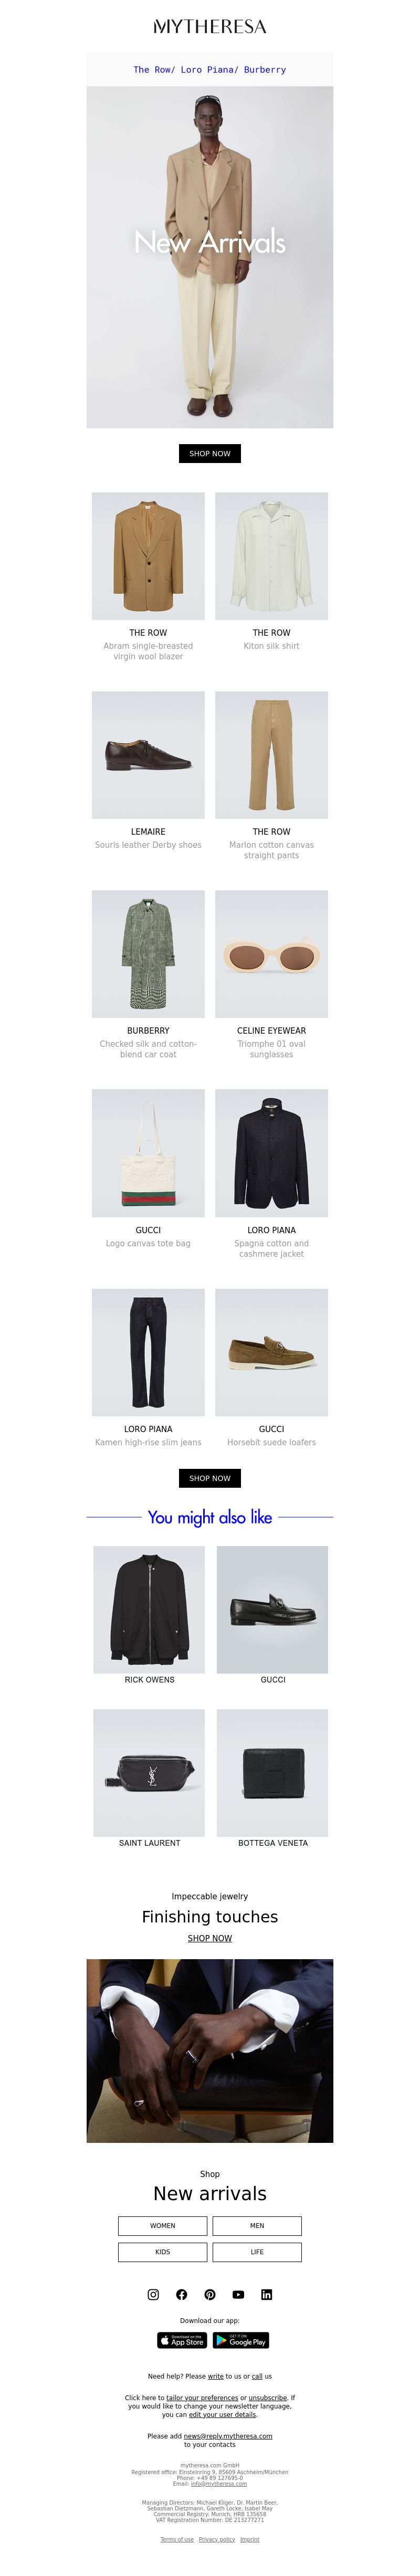Select the WOMEN new arrivals button
Viewport: 420px width, 2576px height.
coord(163,2225)
